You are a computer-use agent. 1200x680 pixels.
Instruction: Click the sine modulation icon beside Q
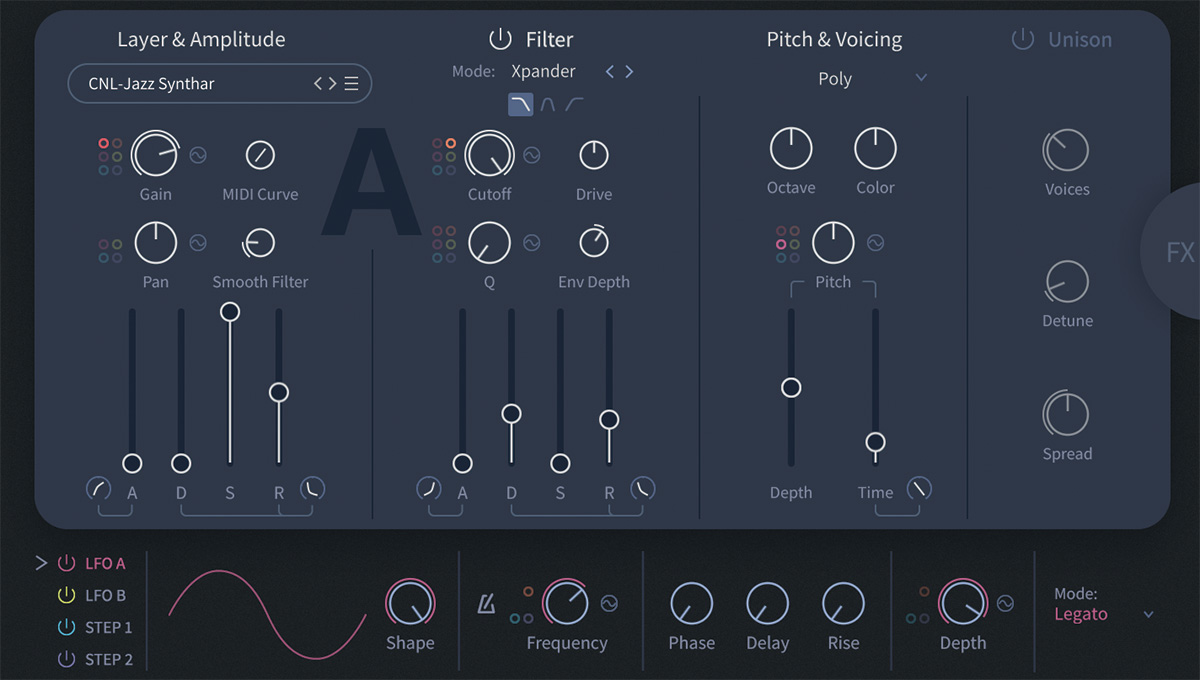(532, 242)
